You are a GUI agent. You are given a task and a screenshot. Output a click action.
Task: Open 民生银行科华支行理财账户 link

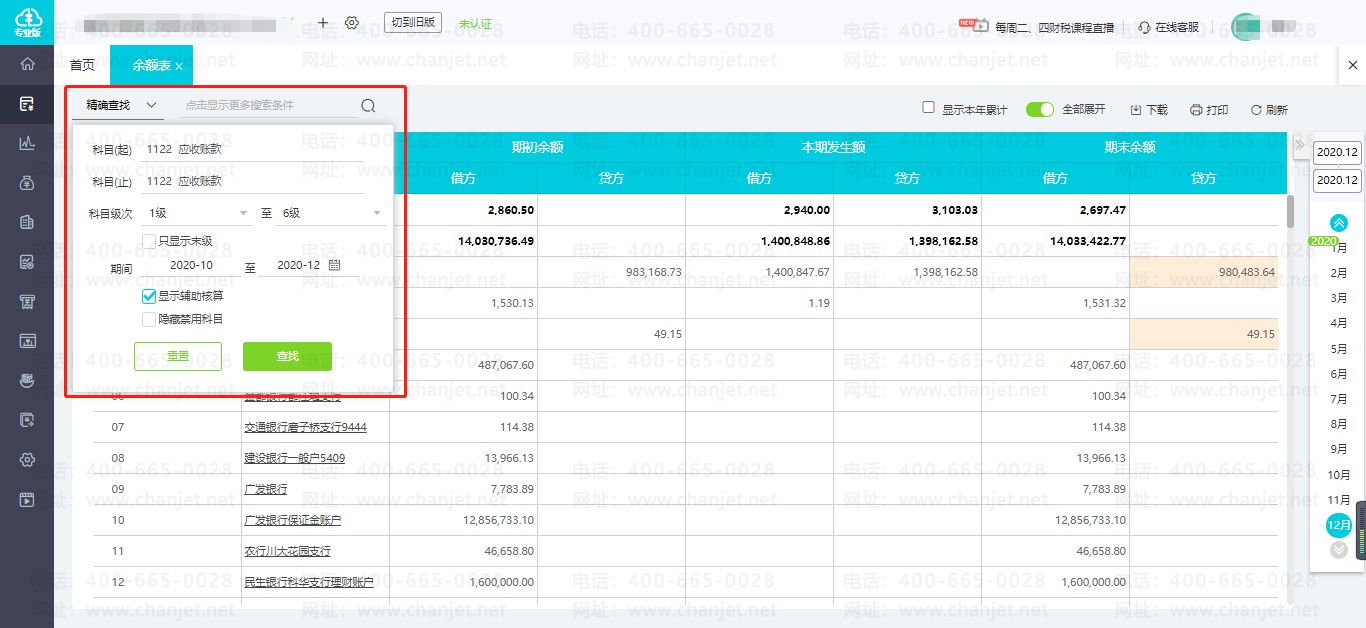point(309,582)
